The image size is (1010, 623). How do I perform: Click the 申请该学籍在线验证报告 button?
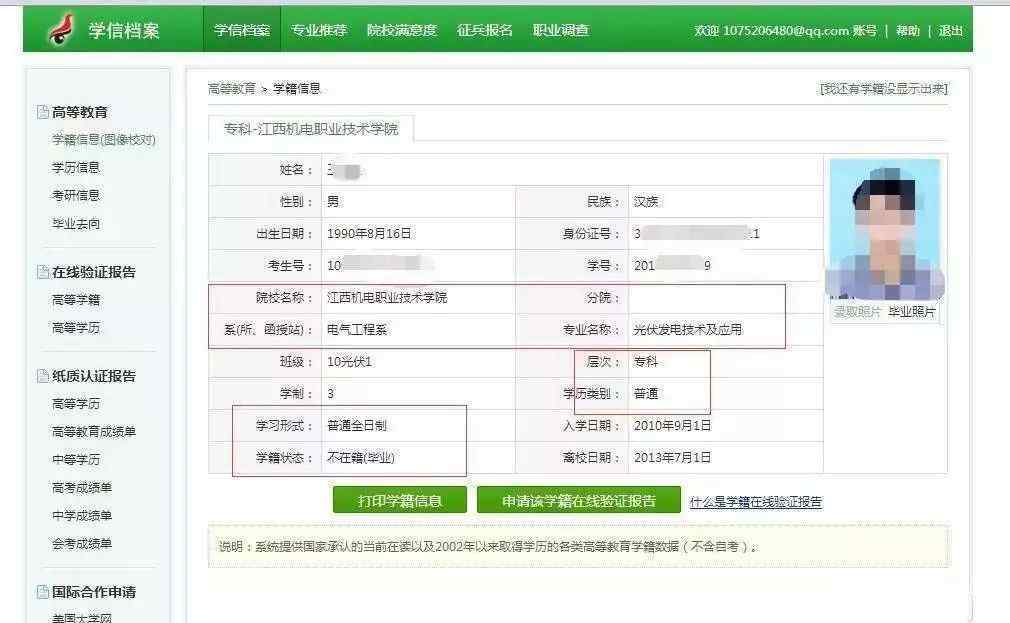click(578, 501)
